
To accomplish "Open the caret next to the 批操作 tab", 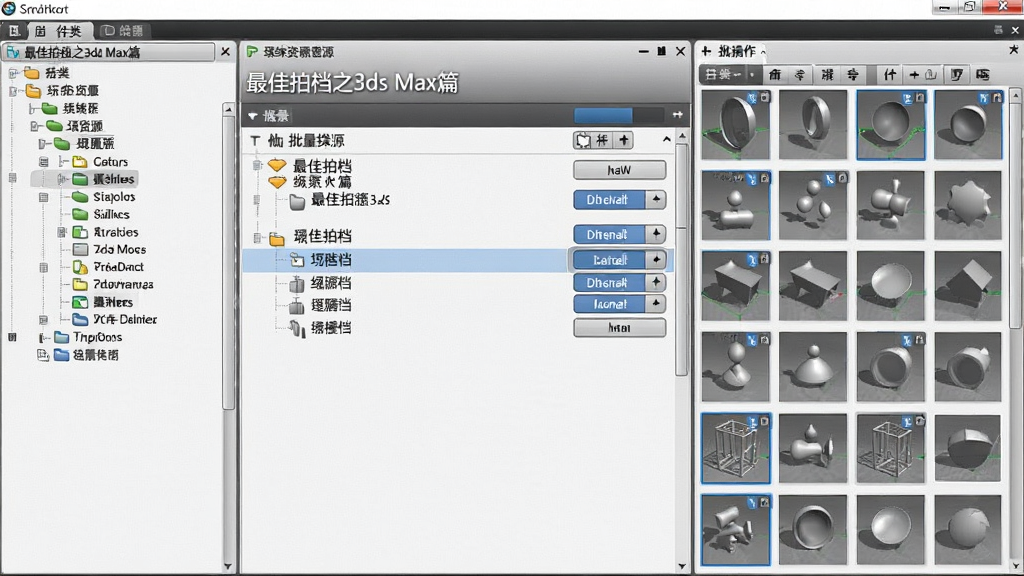I will coord(763,53).
